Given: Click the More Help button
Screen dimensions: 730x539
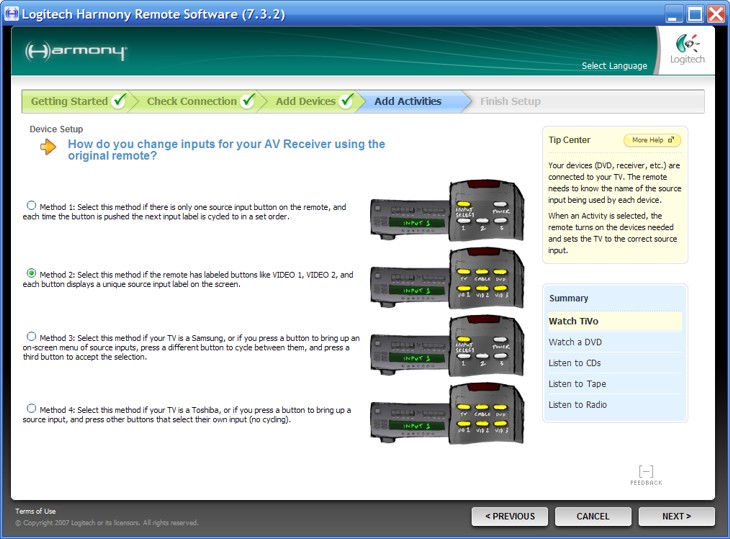Looking at the screenshot, I should [x=652, y=140].
